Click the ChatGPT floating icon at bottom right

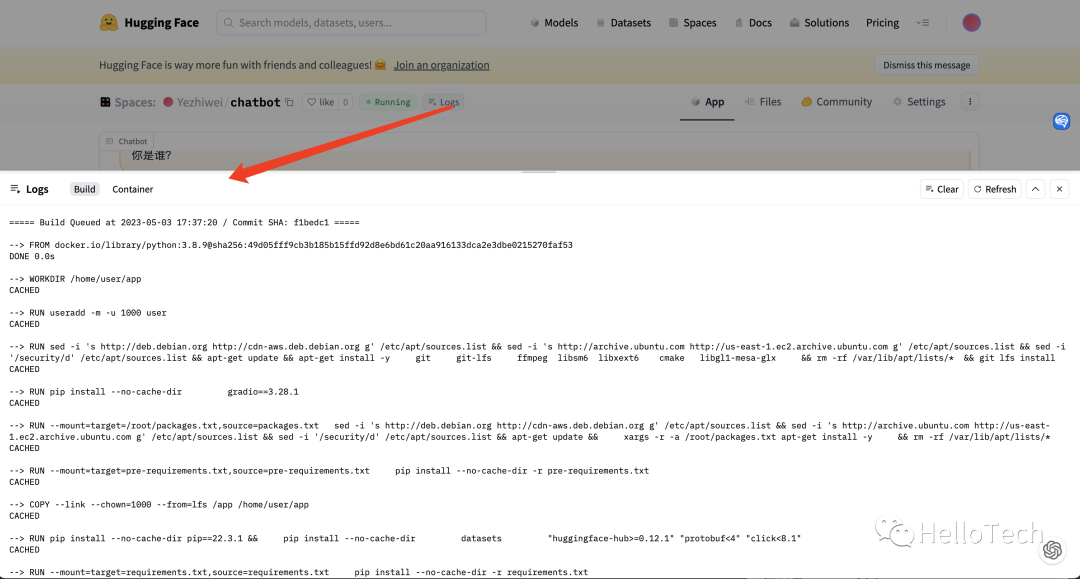click(x=1052, y=550)
